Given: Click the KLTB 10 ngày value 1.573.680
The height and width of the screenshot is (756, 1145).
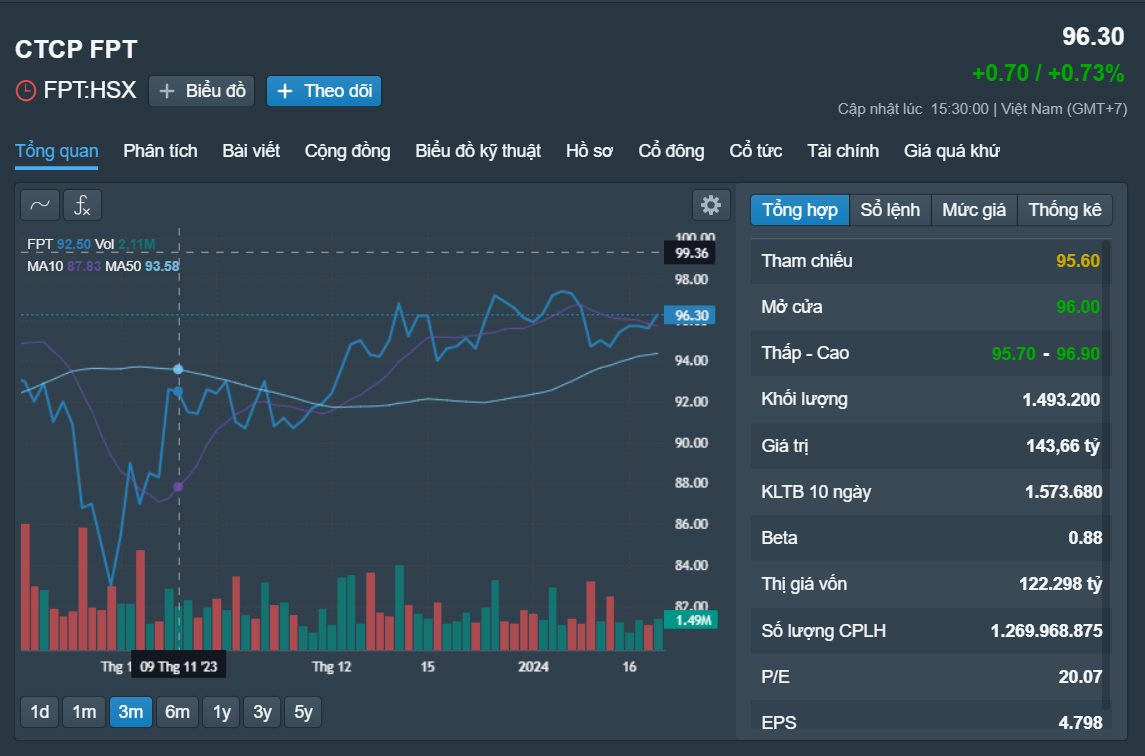Looking at the screenshot, I should click(1063, 492).
